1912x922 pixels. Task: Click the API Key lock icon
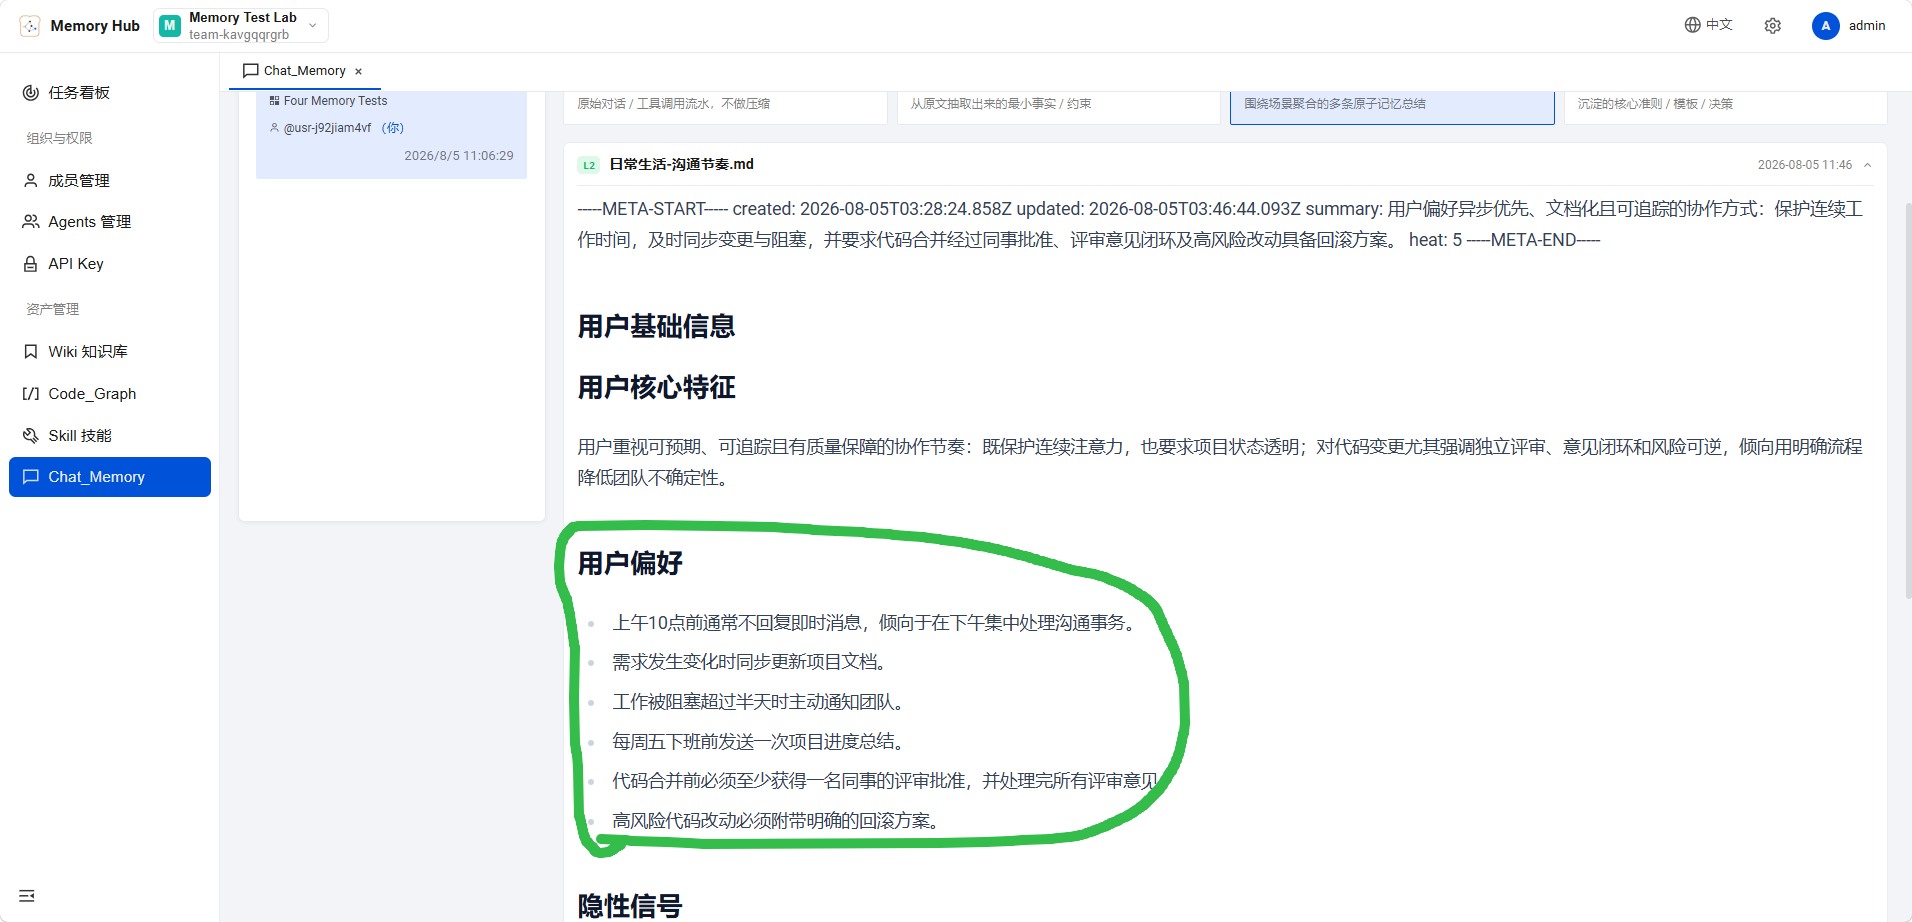31,264
